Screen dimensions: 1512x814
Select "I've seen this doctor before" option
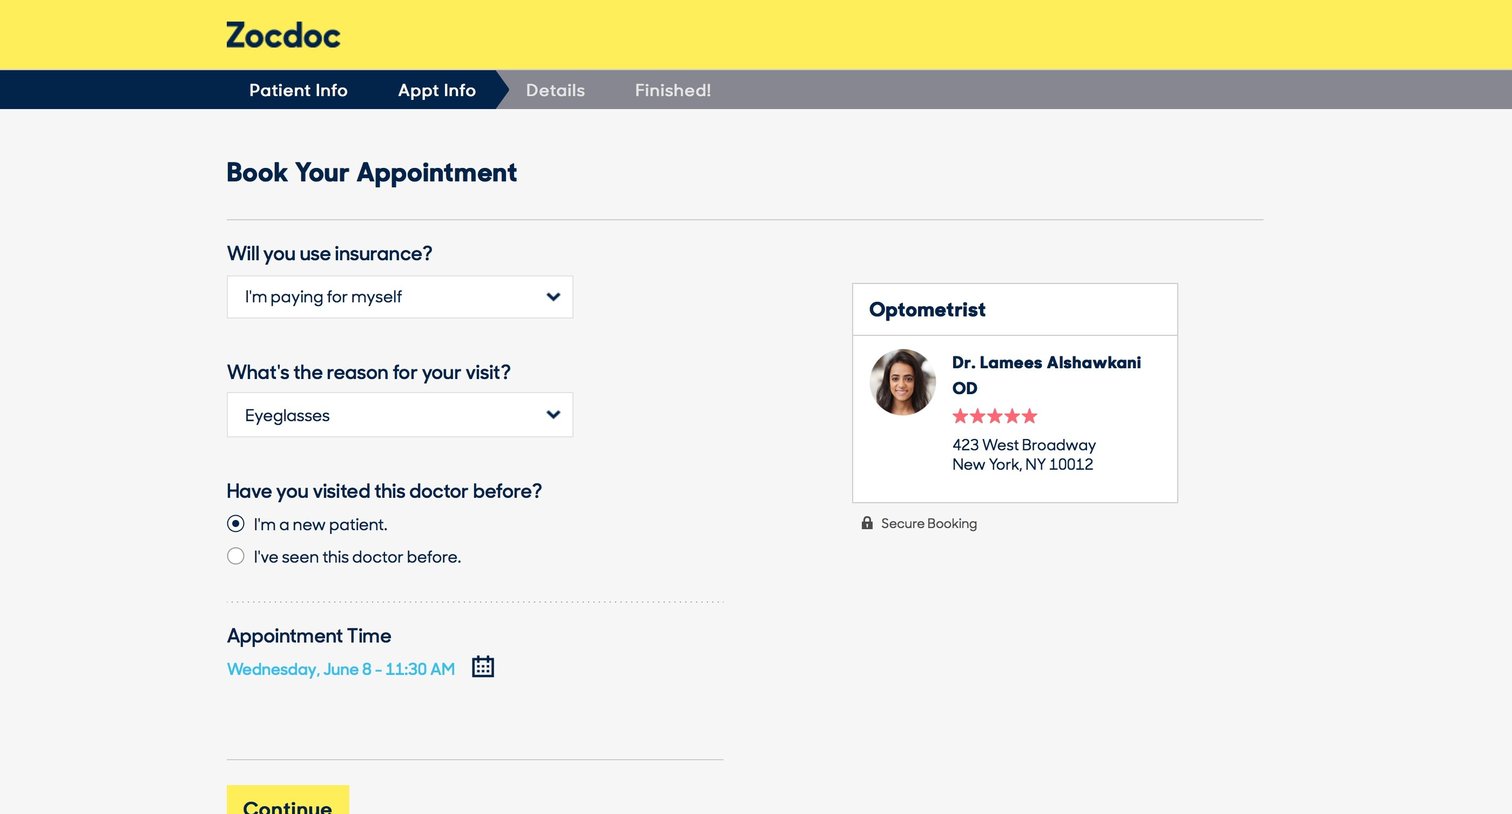click(x=236, y=556)
